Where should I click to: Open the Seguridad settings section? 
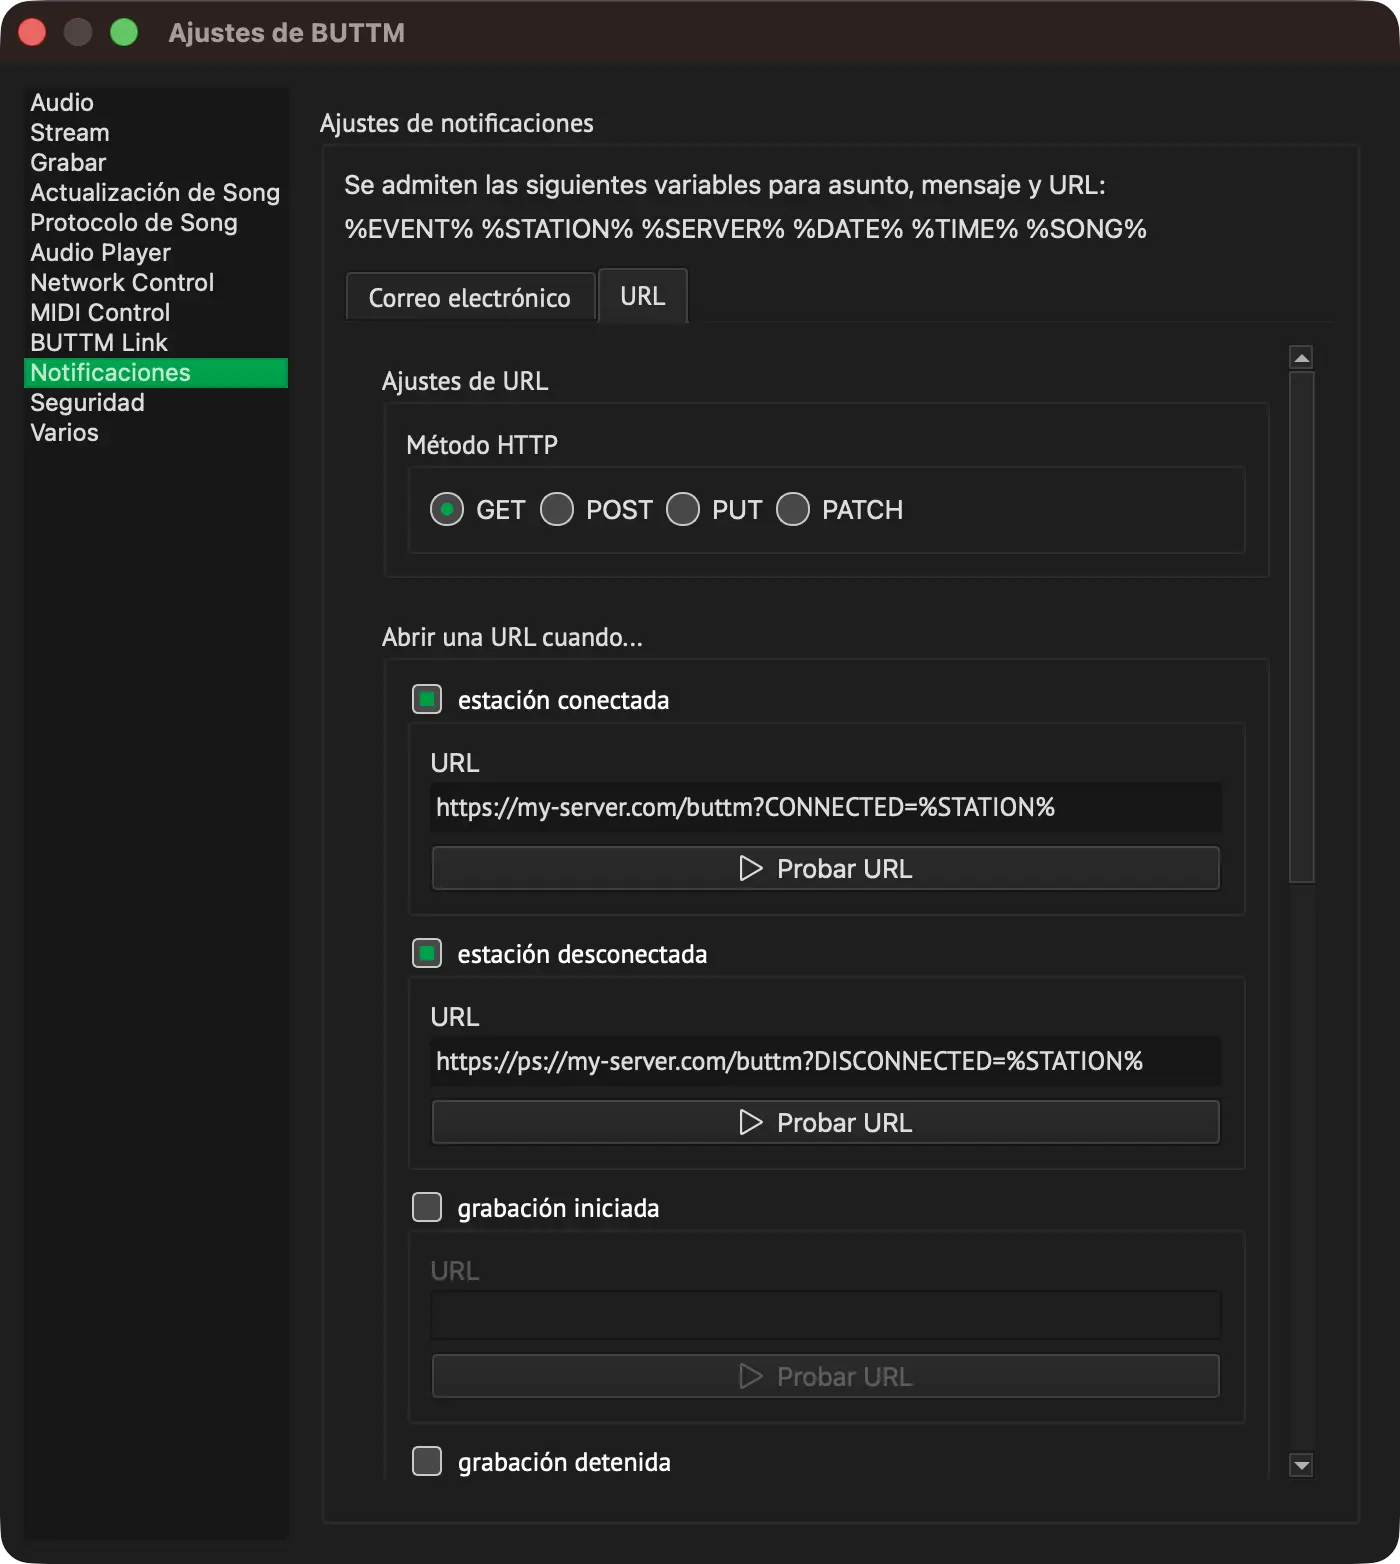156,403
